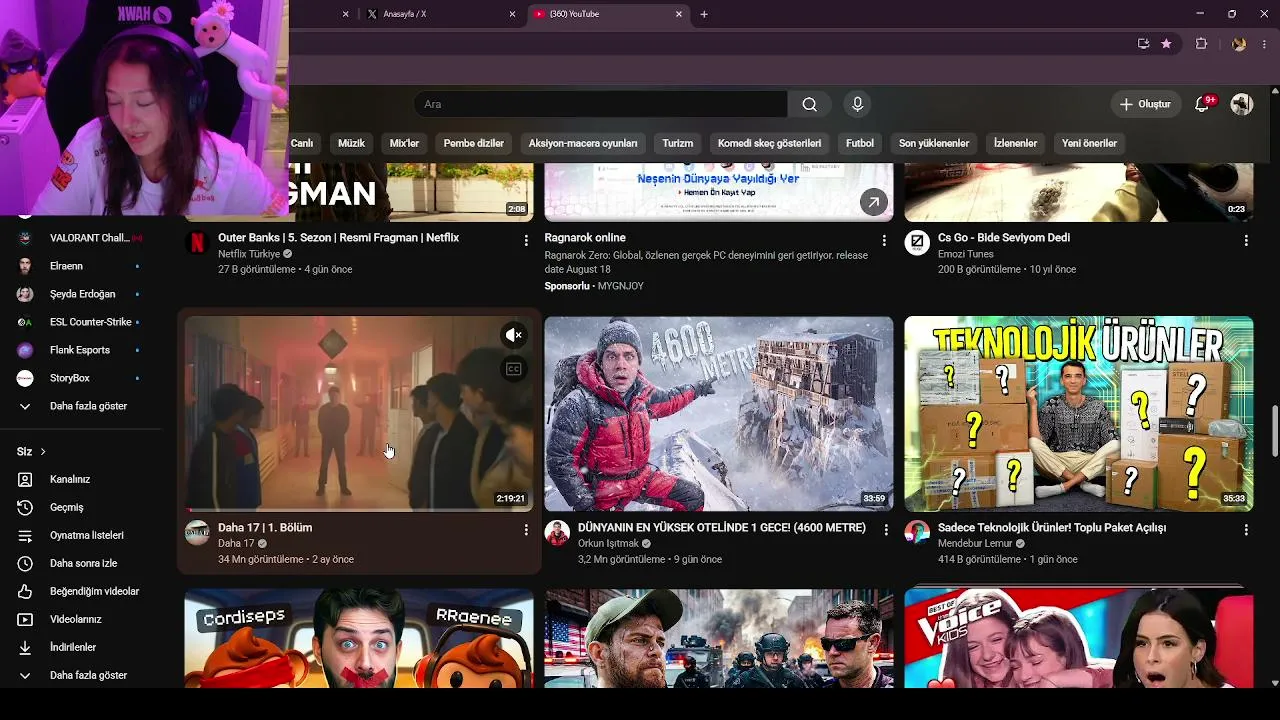Image resolution: width=1280 pixels, height=720 pixels.
Task: Open options for Sadece Teknolojik Ürünler video
Action: [1246, 529]
